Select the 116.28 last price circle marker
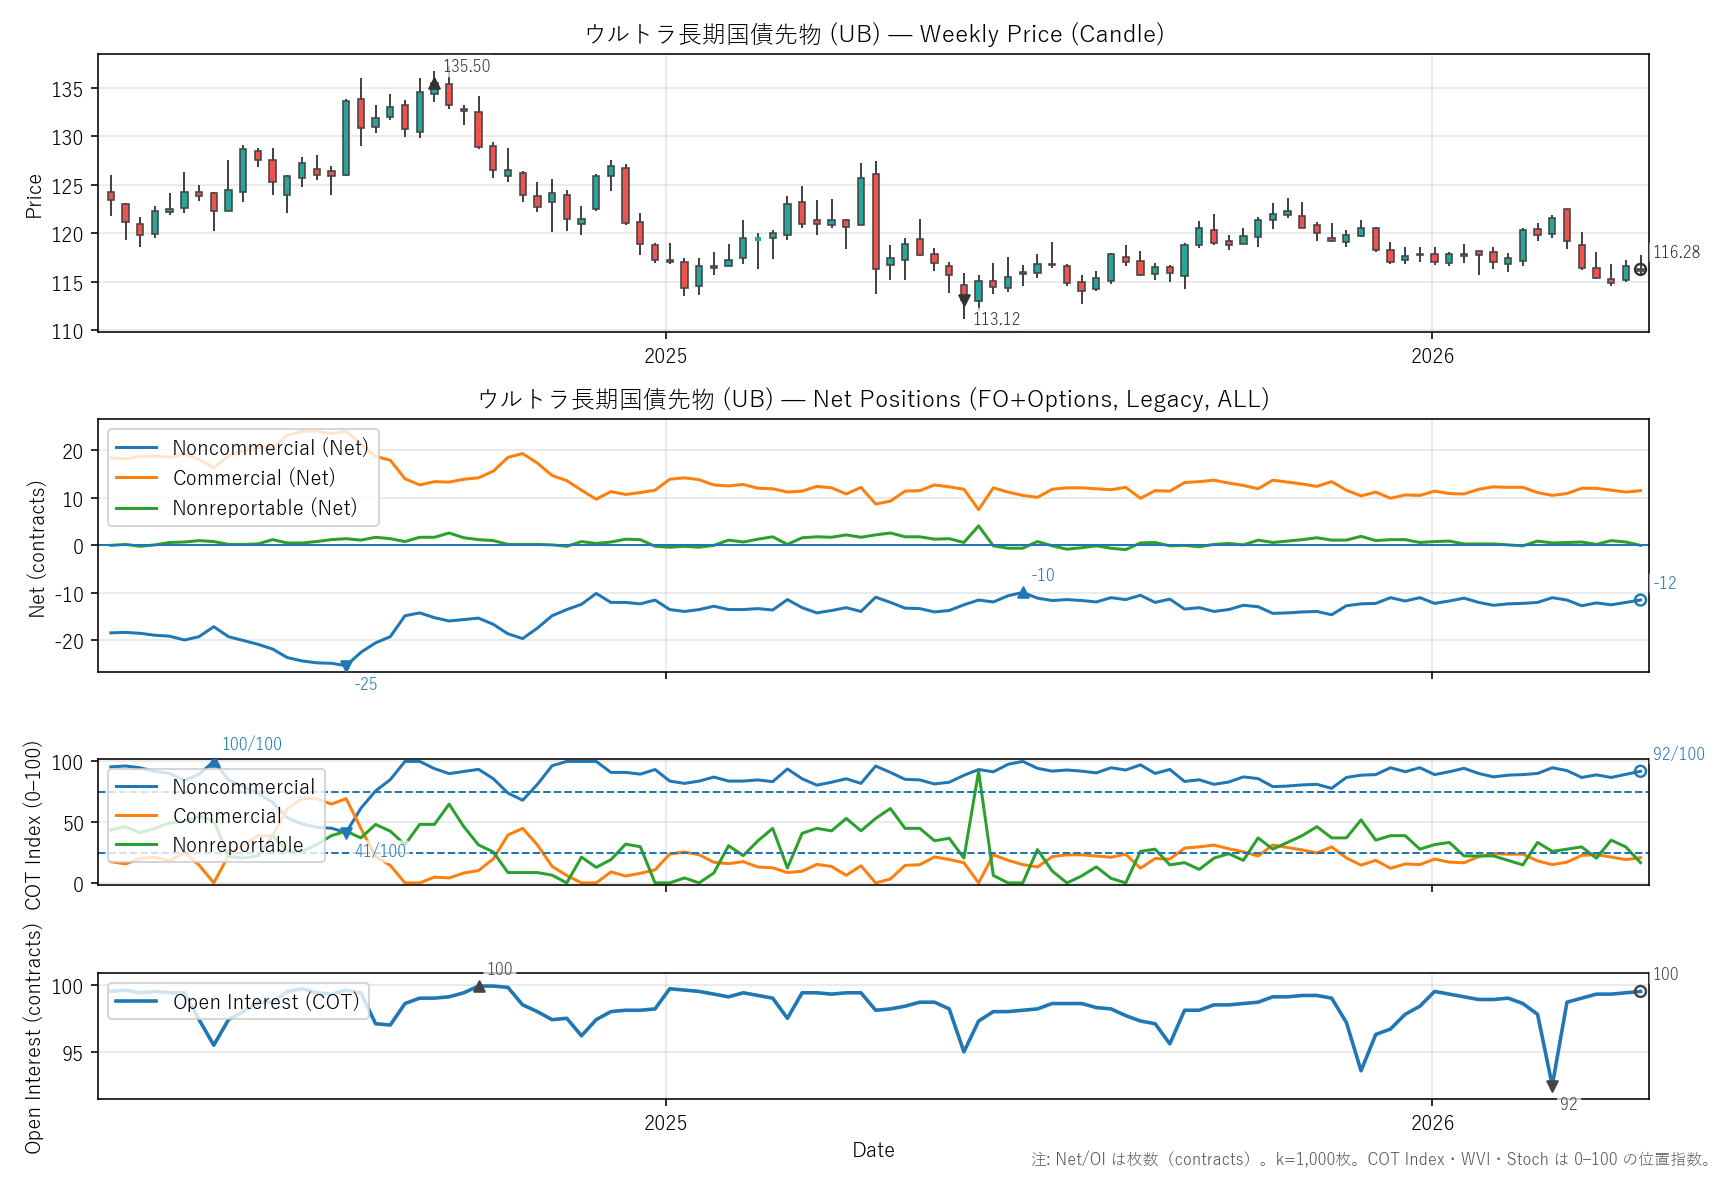The height and width of the screenshot is (1180, 1728). 1640,269
